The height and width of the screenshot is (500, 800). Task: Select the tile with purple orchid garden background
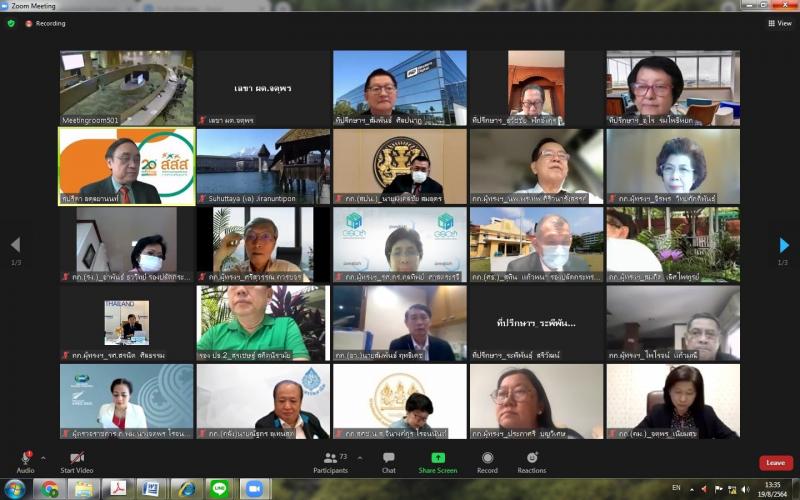click(673, 245)
